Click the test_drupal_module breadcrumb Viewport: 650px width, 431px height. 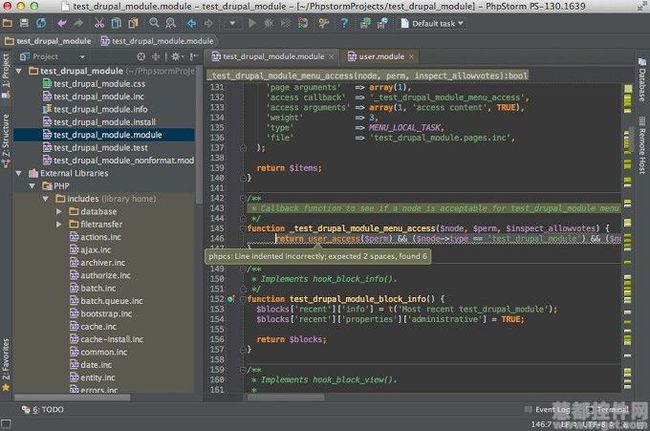pos(48,41)
